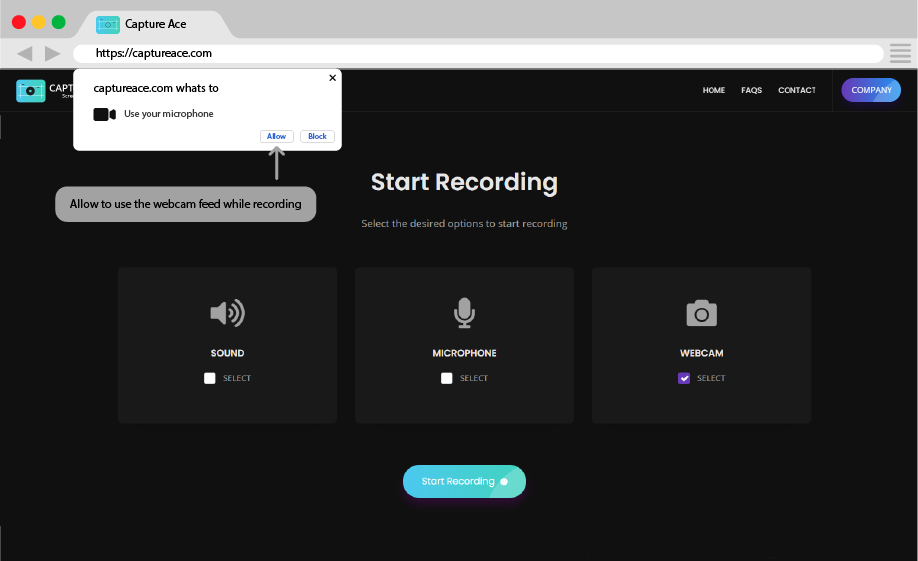Click the green maximize window button
Screen dimensions: 918x561
(59, 22)
